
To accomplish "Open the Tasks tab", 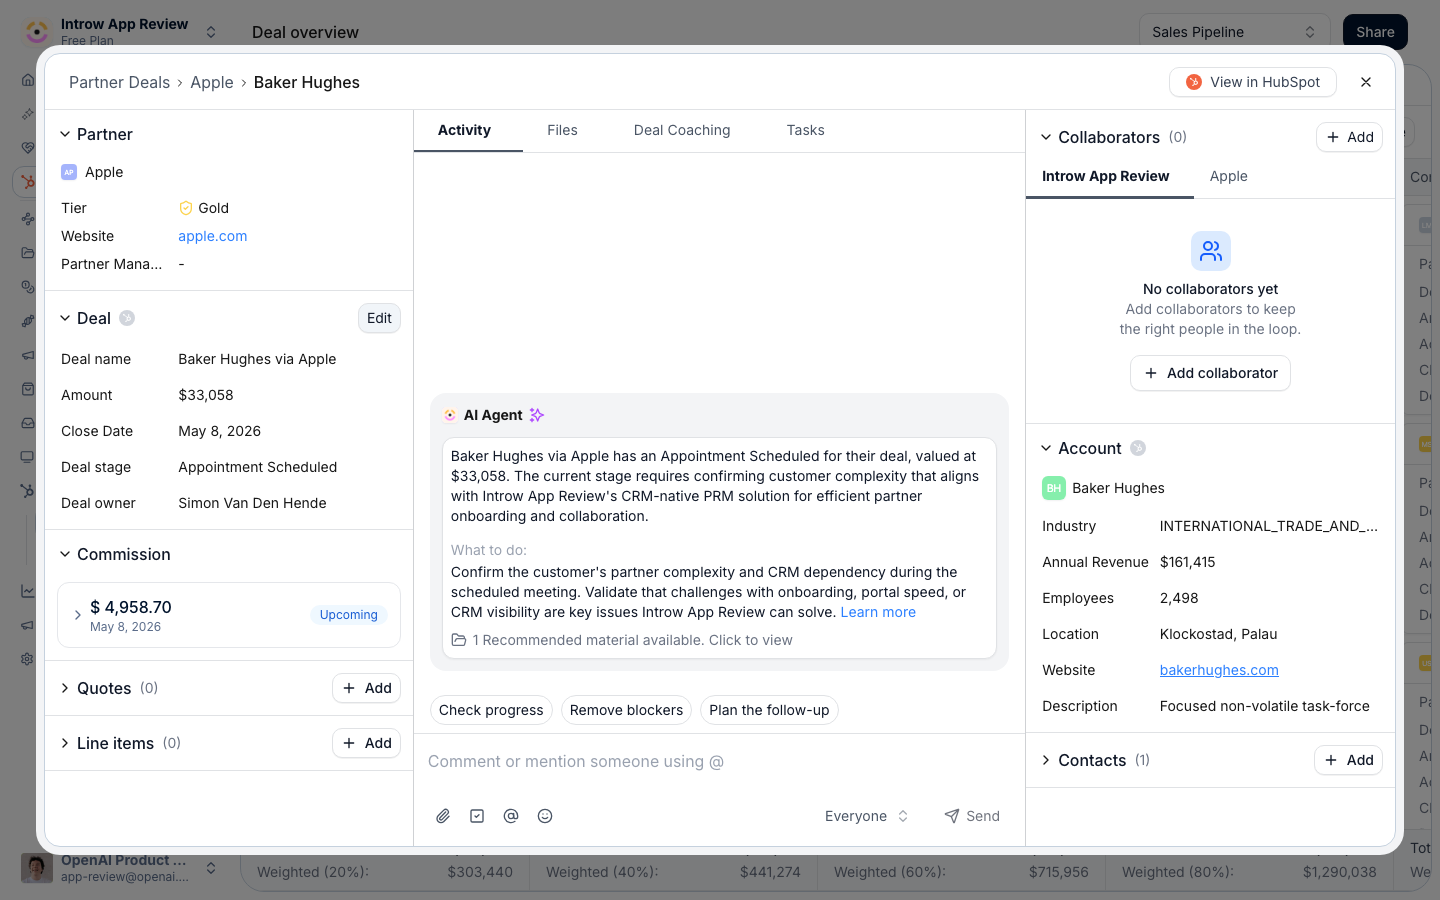I will [805, 130].
